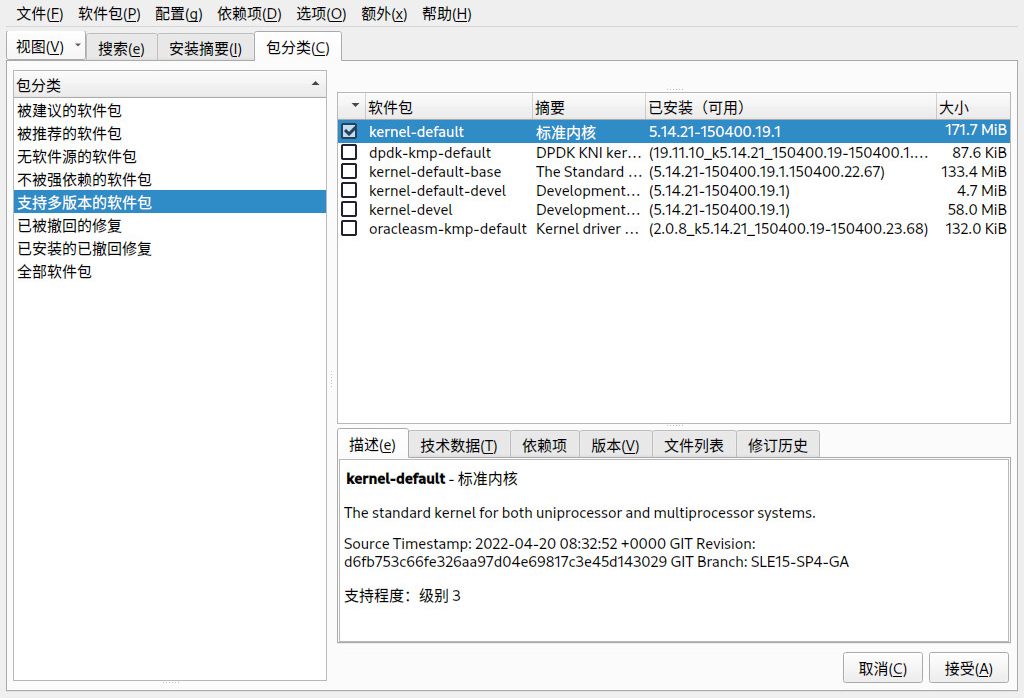Select 全部软件包 in category list
The height and width of the screenshot is (698, 1024).
coord(54,271)
